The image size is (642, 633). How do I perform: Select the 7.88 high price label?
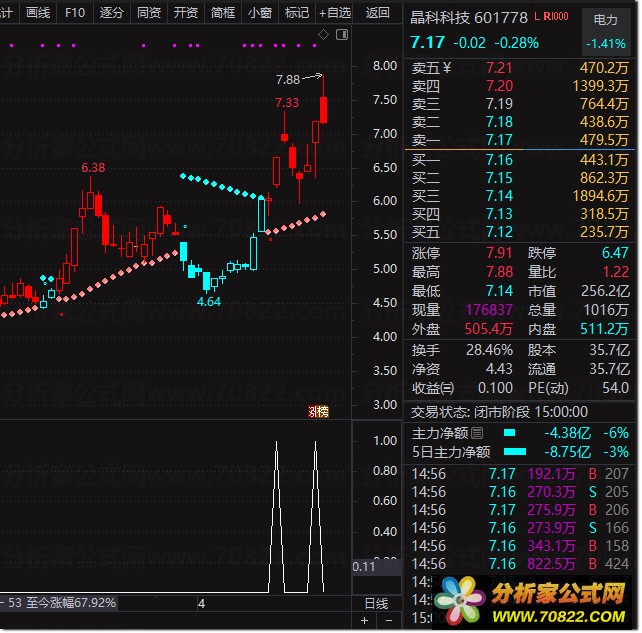[x=288, y=79]
